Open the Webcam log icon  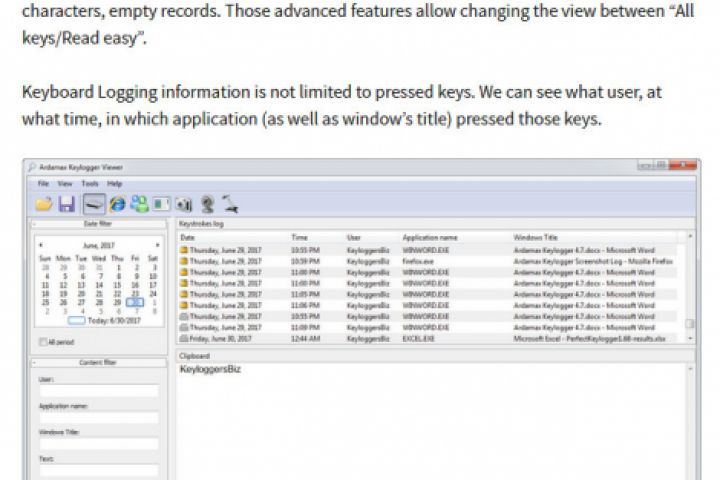coord(207,204)
